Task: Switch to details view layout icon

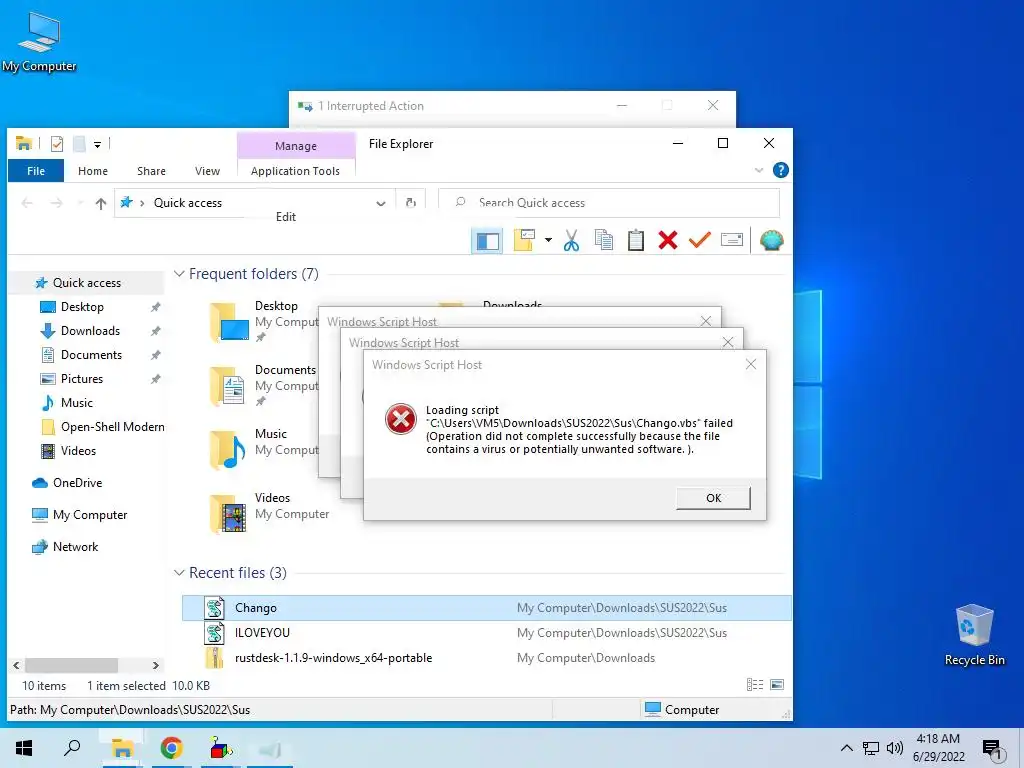Action: click(754, 684)
